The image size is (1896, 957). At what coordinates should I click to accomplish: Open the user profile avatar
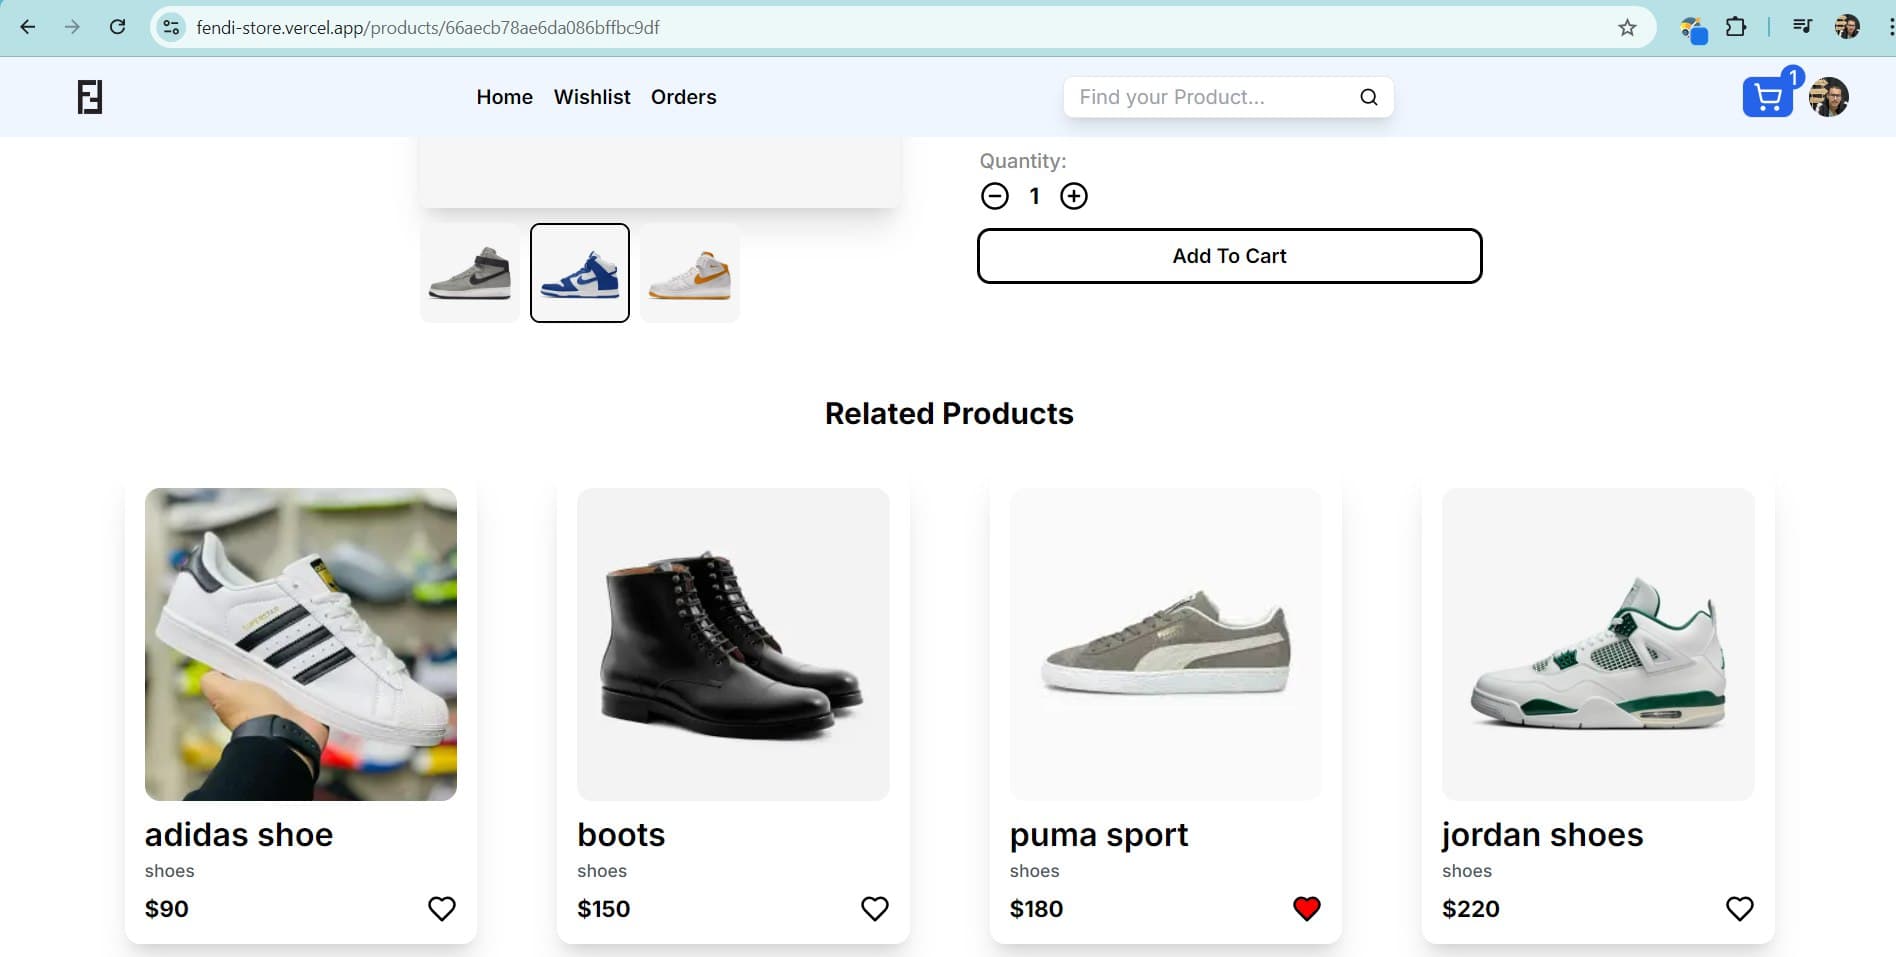(x=1828, y=97)
